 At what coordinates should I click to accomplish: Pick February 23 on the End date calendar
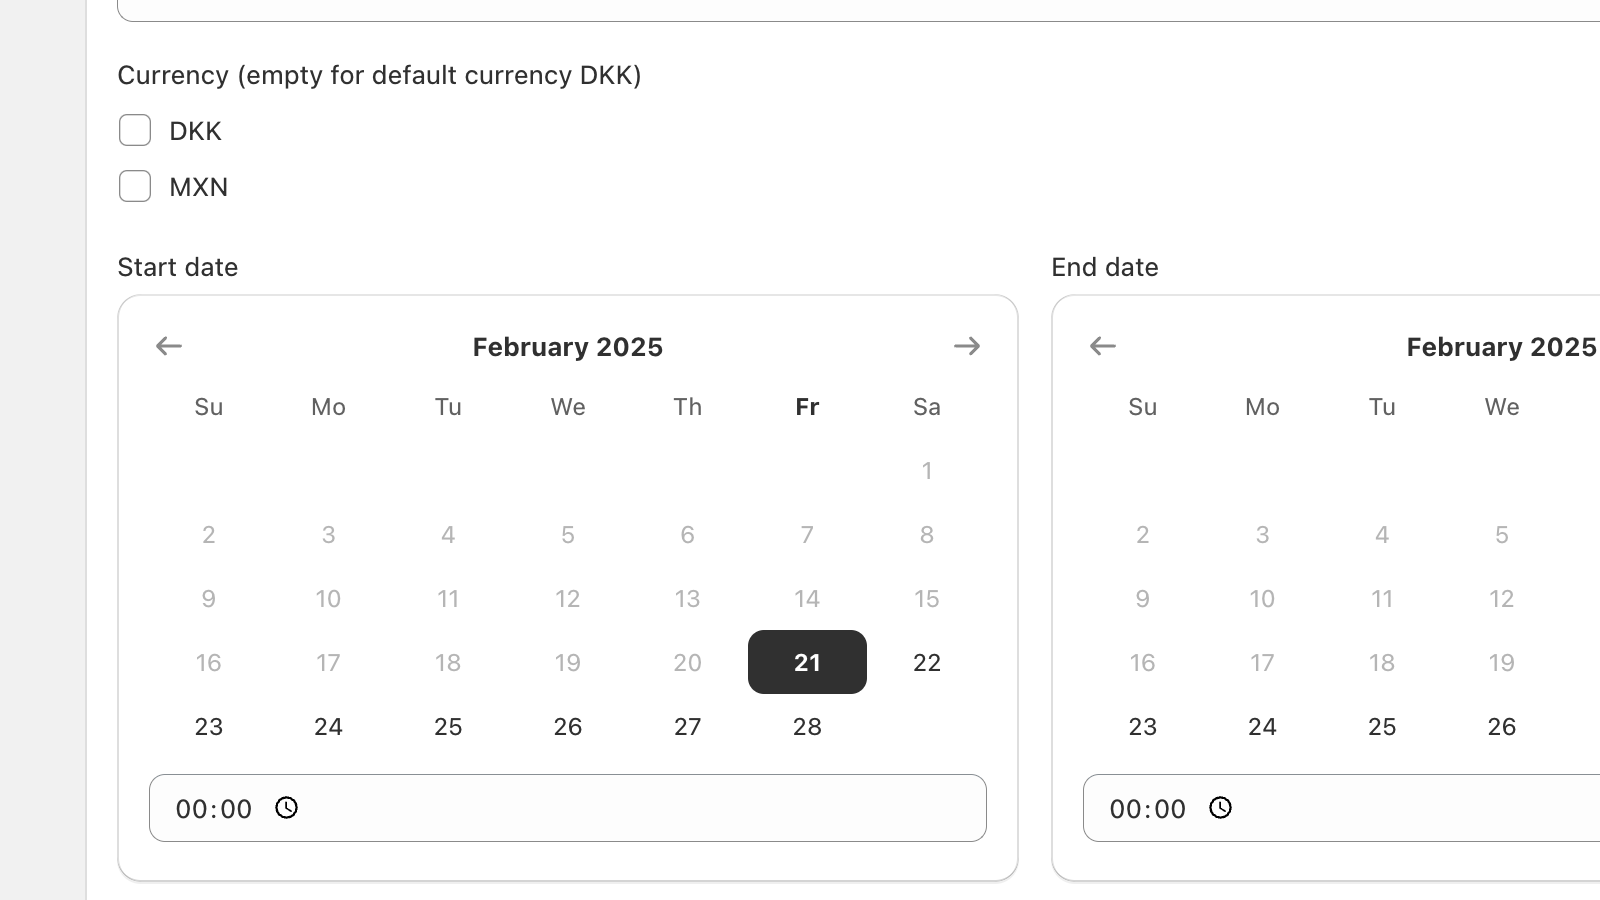1142,726
